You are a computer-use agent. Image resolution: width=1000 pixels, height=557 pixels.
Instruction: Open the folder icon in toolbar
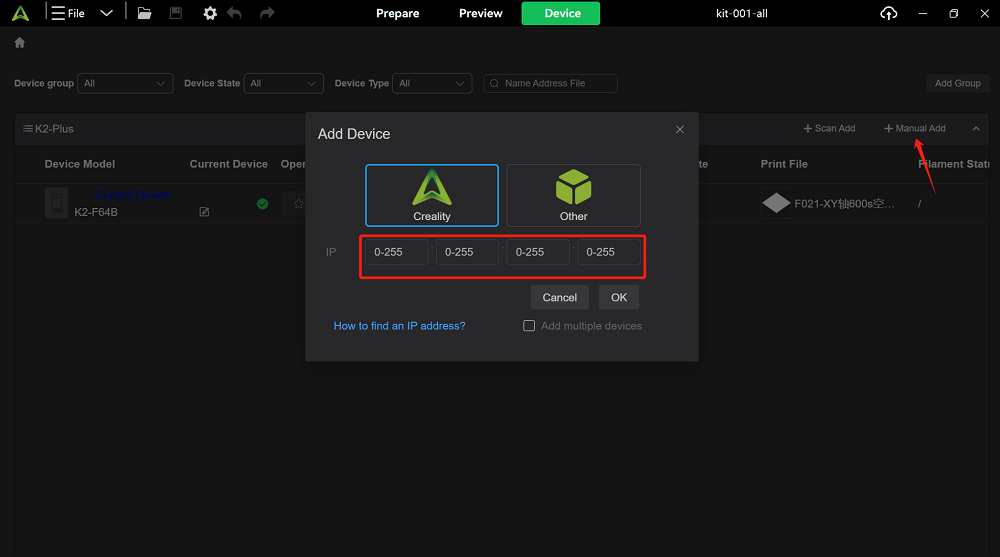click(x=144, y=13)
